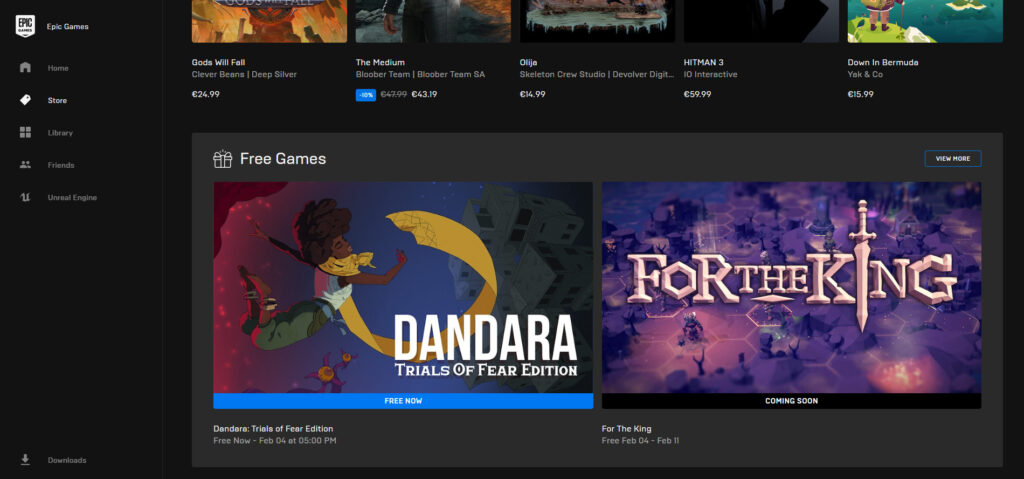The width and height of the screenshot is (1024, 479).
Task: Click the For The King title text
Action: [x=626, y=429]
